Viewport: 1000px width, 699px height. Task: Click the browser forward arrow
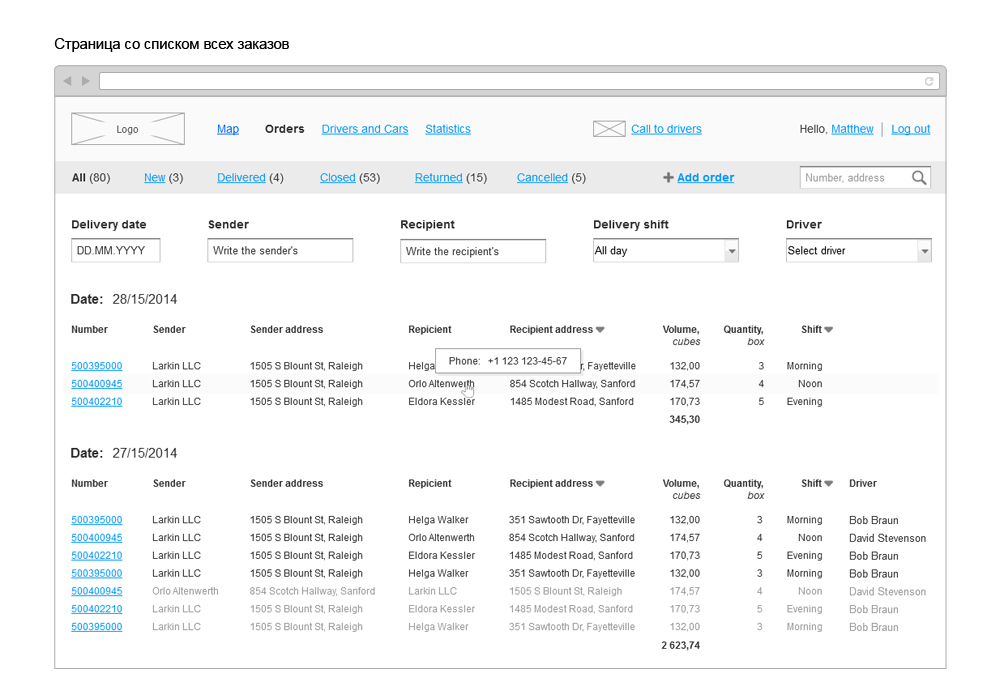pos(86,81)
